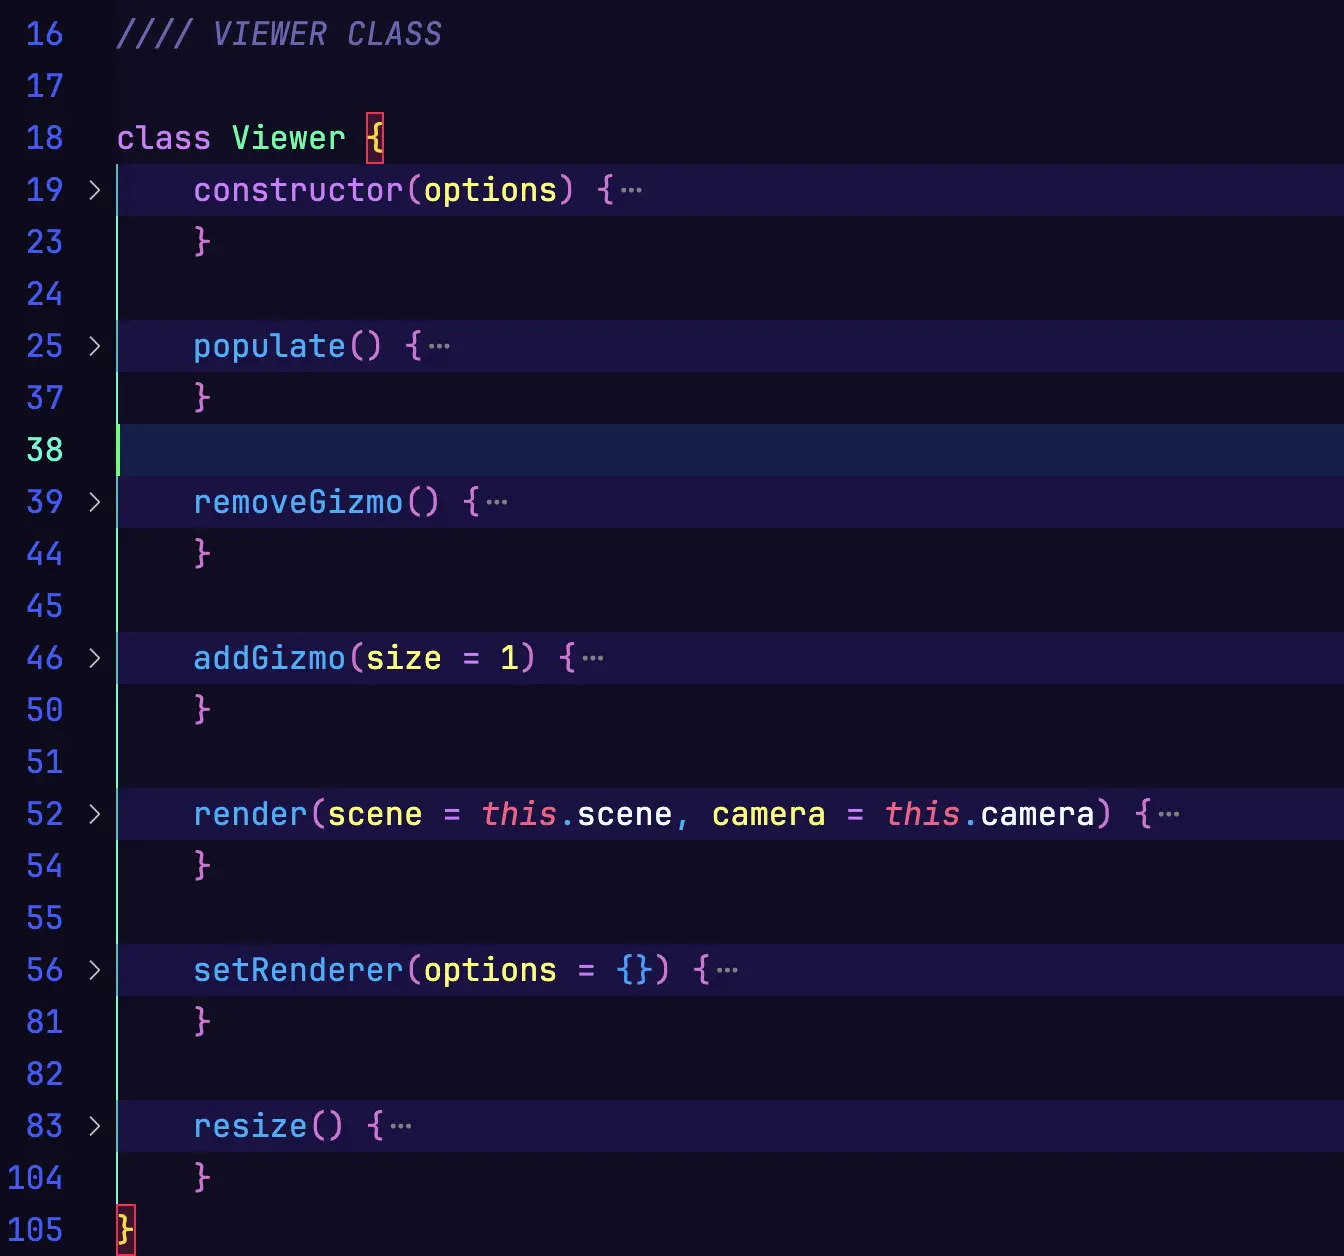Click the highlighted opening brace after Viewer
Image resolution: width=1344 pixels, height=1256 pixels.
[375, 138]
